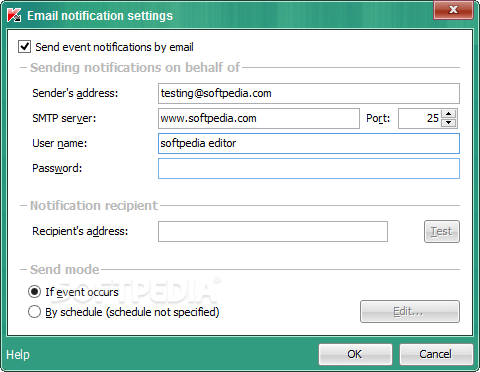Confirm settings with the OK button

tap(355, 354)
